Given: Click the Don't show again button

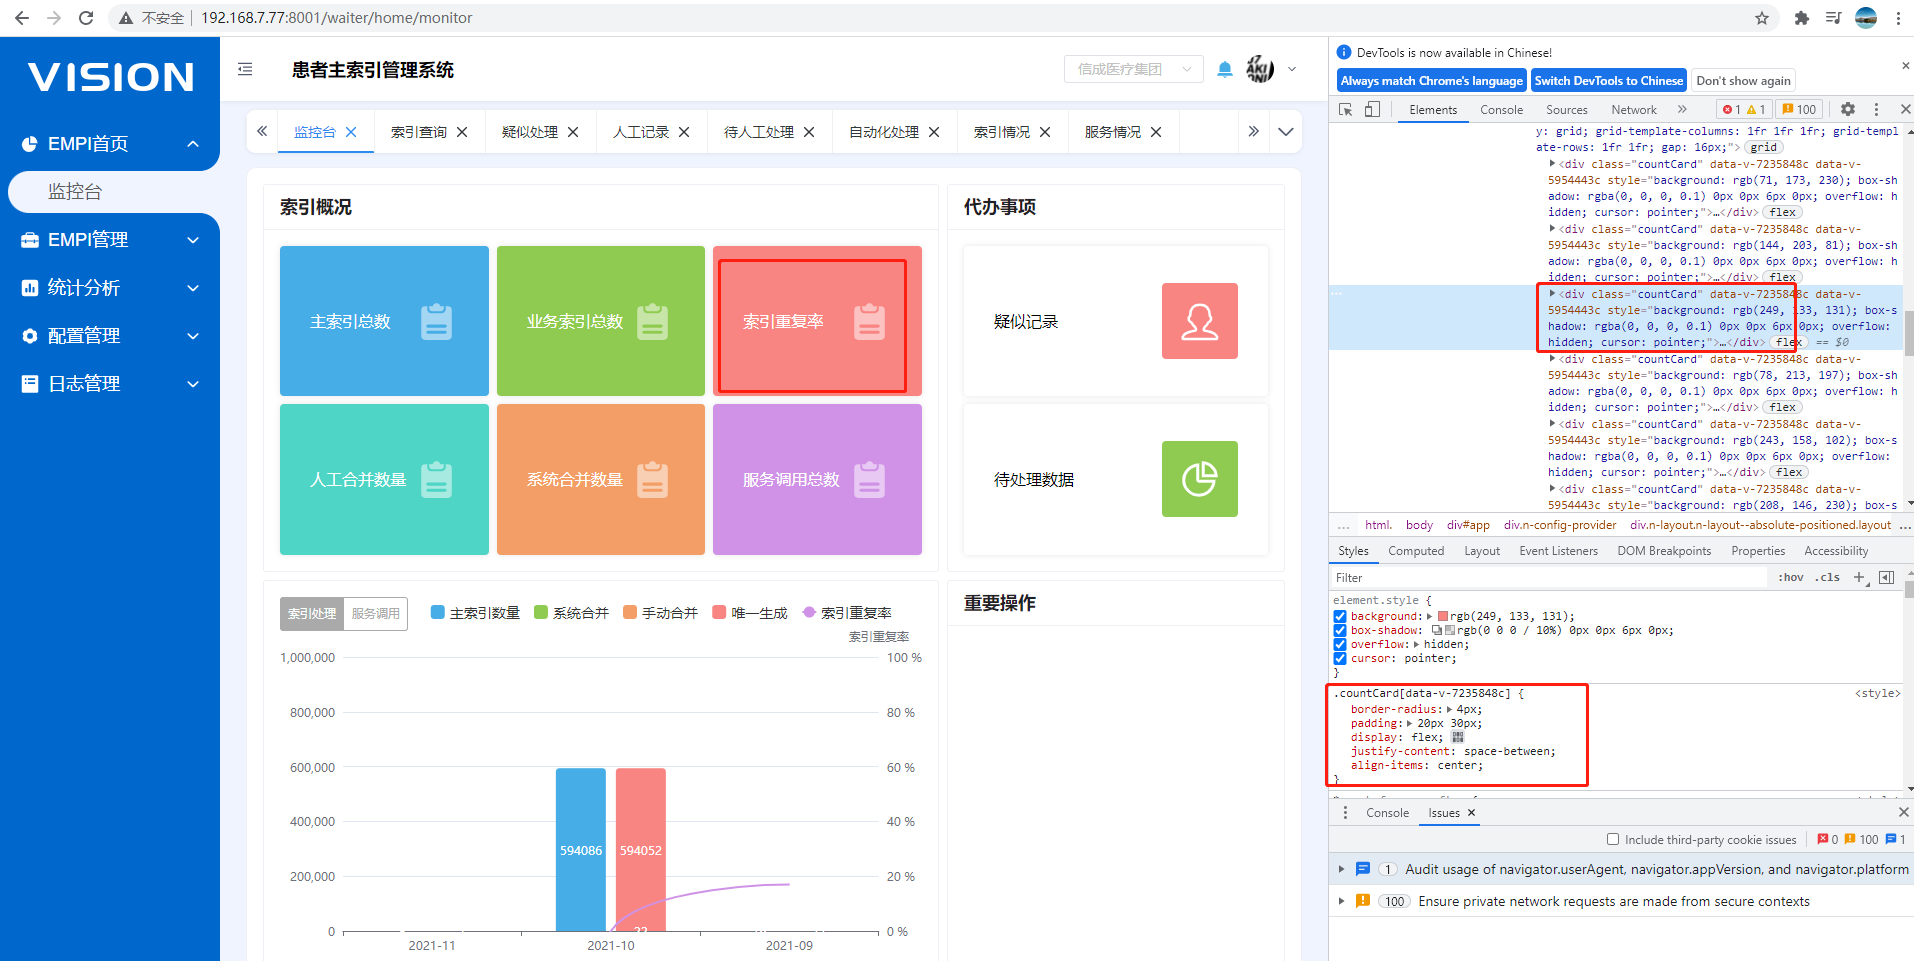Looking at the screenshot, I should tap(1743, 81).
